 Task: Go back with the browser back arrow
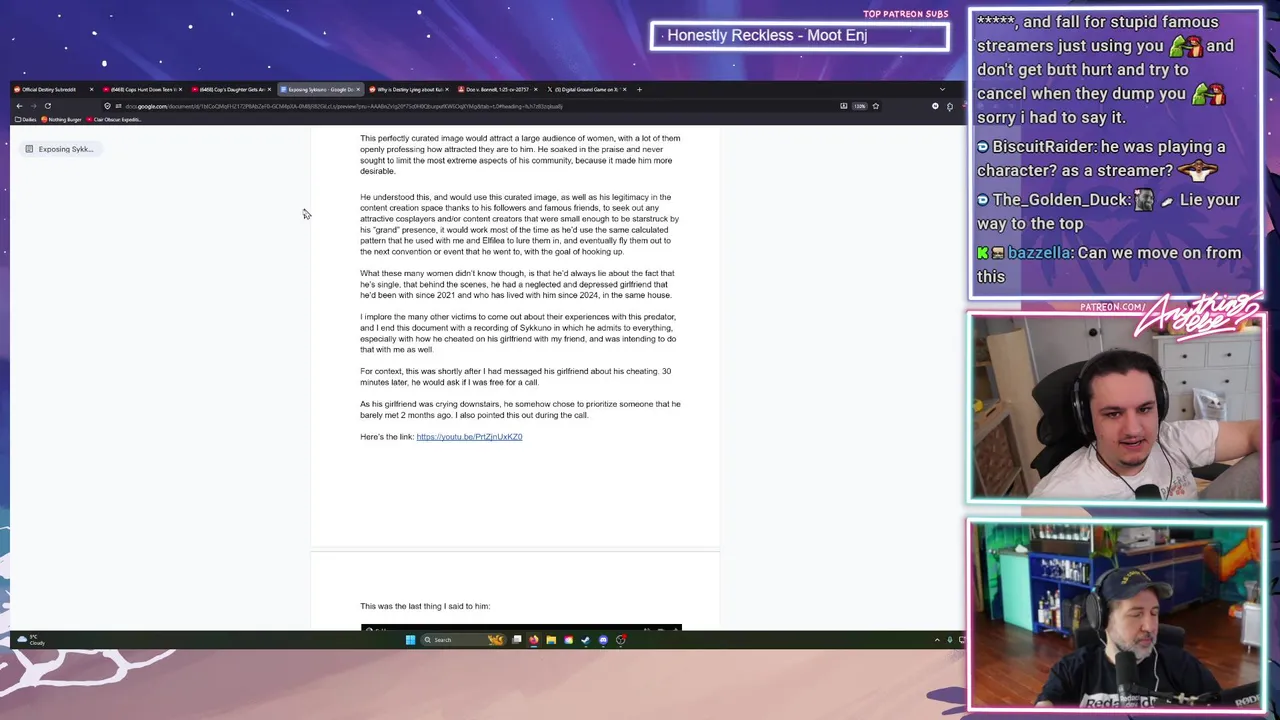pos(19,106)
